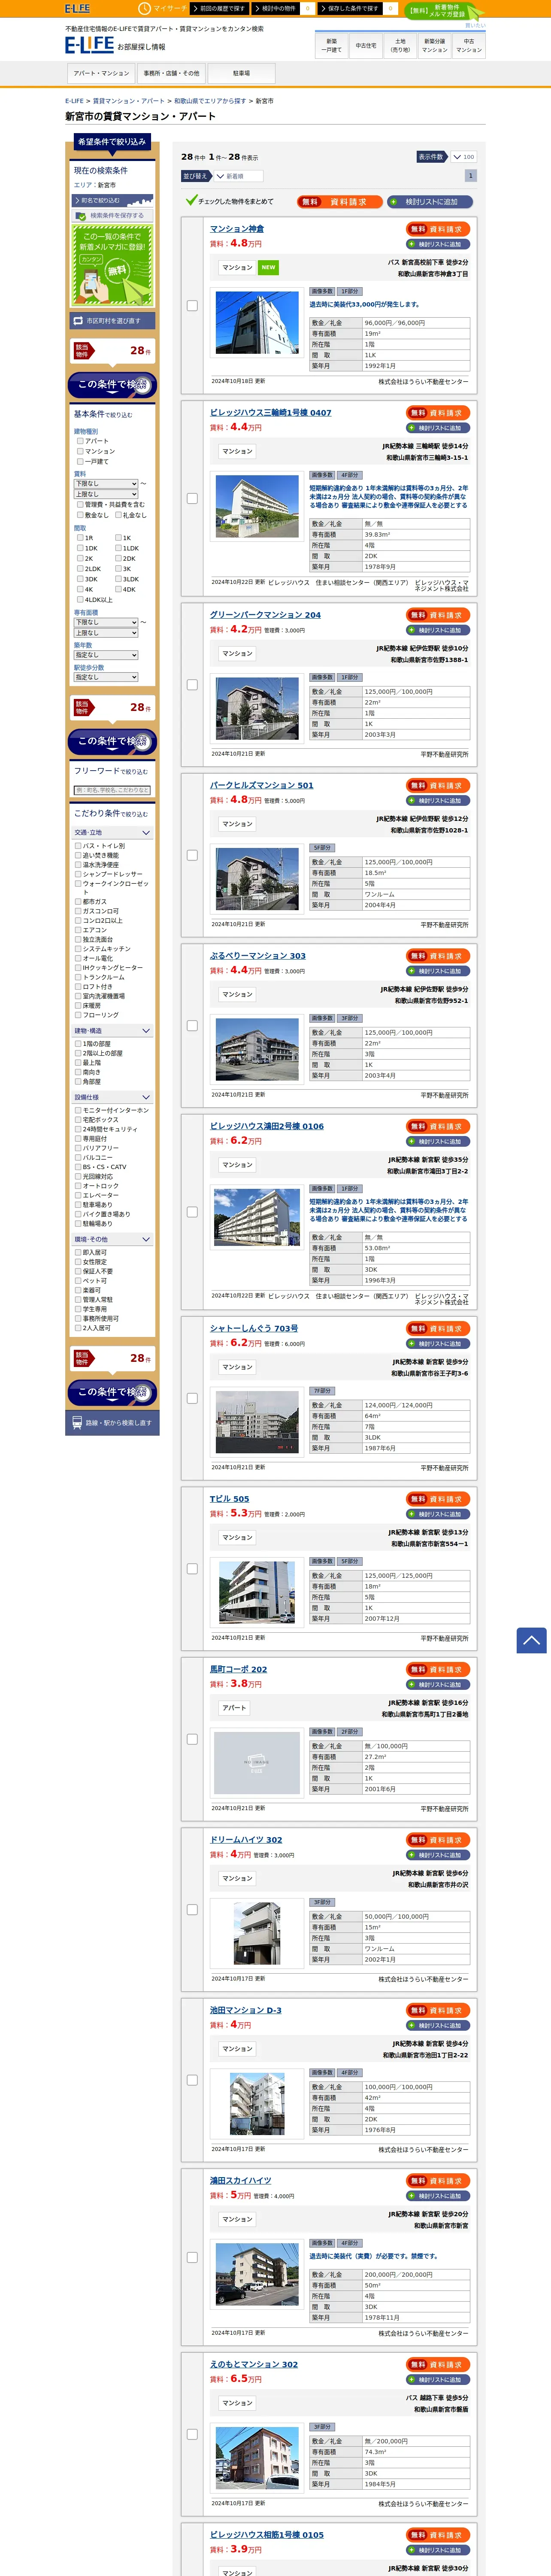
Task: Request free materials for えのもとマンション 302
Action: (x=439, y=2364)
